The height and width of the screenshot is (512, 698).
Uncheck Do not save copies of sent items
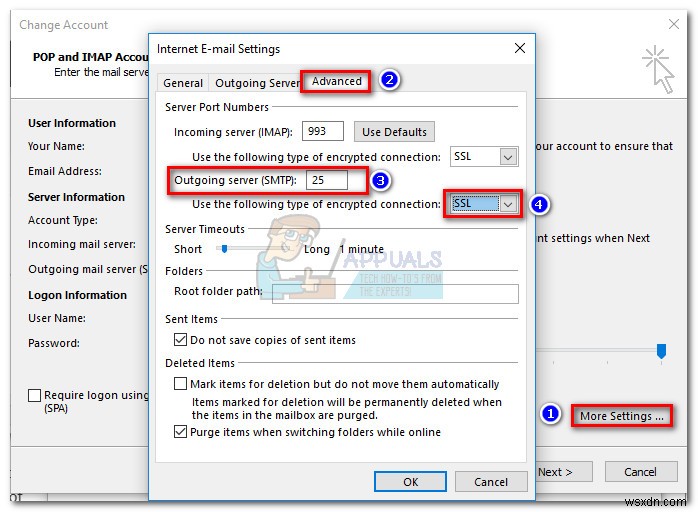coord(180,340)
